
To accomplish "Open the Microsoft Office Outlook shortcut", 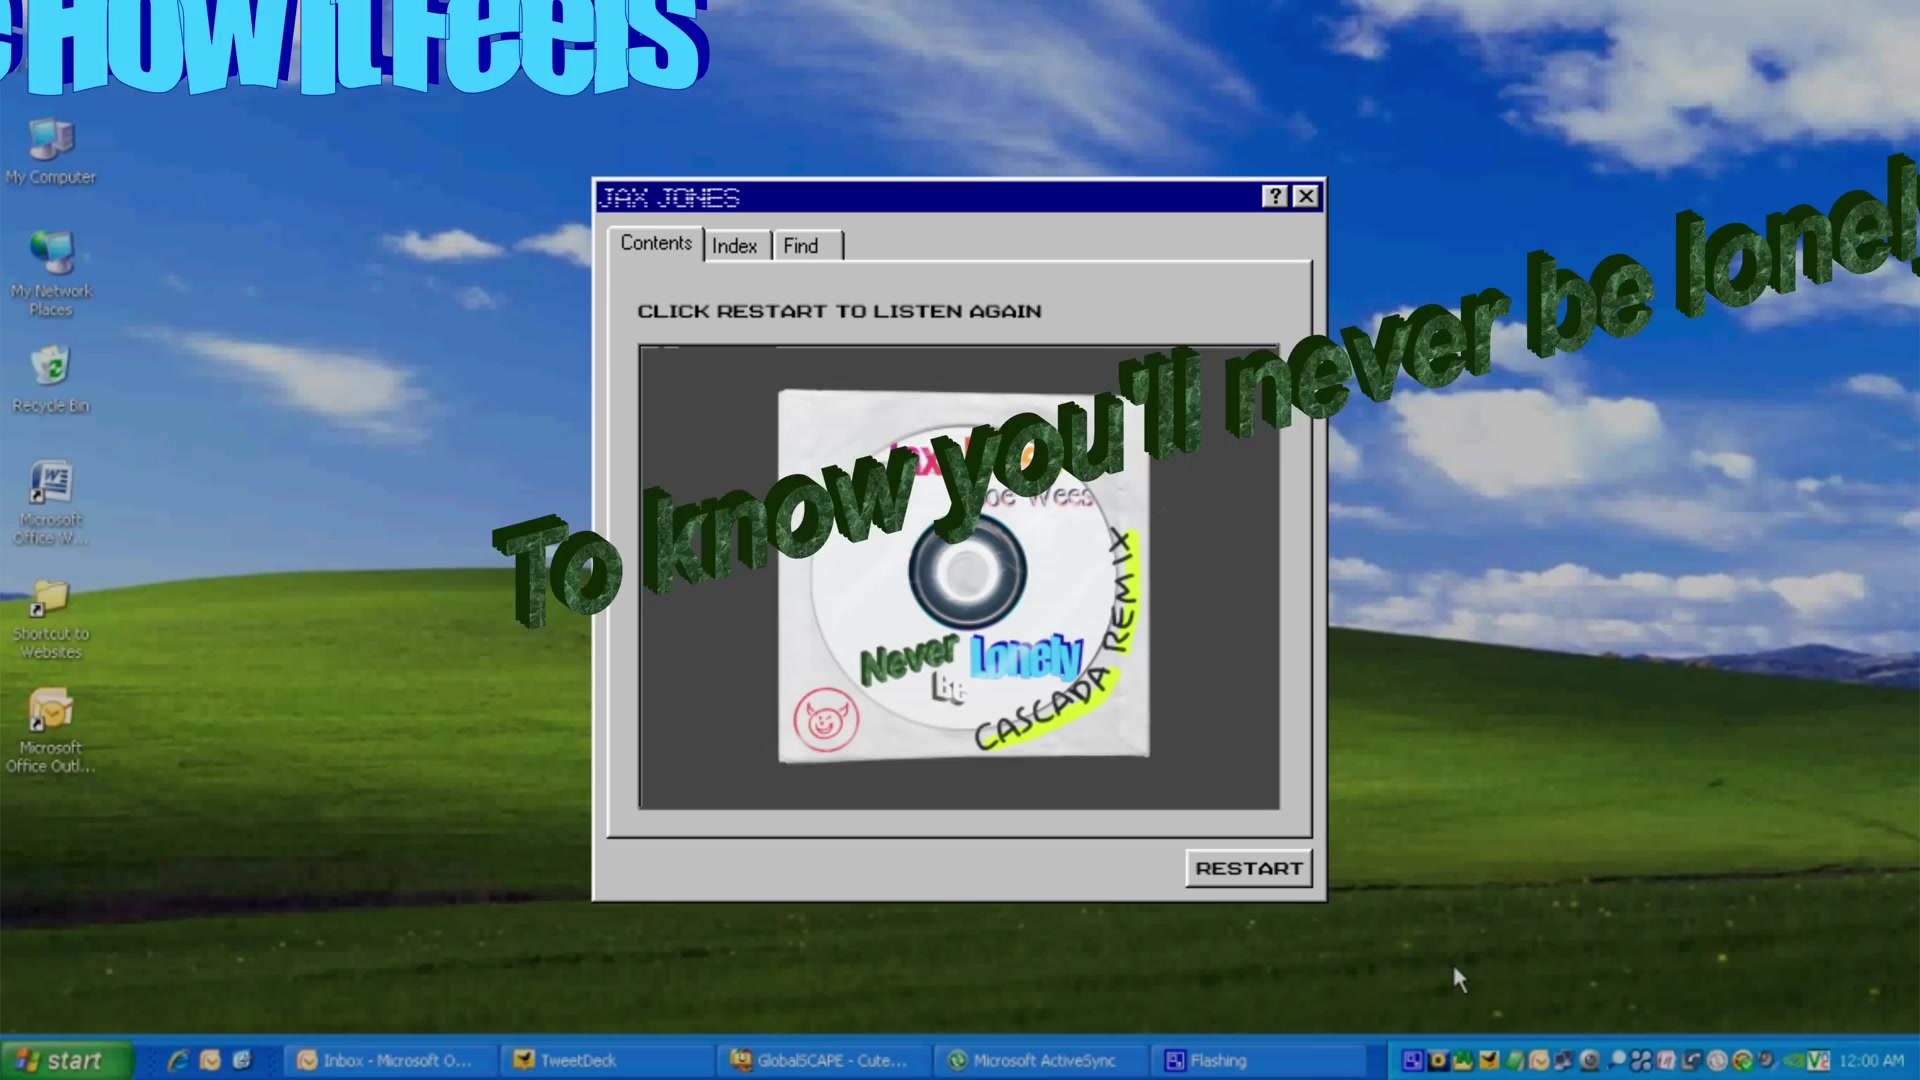I will click(51, 730).
